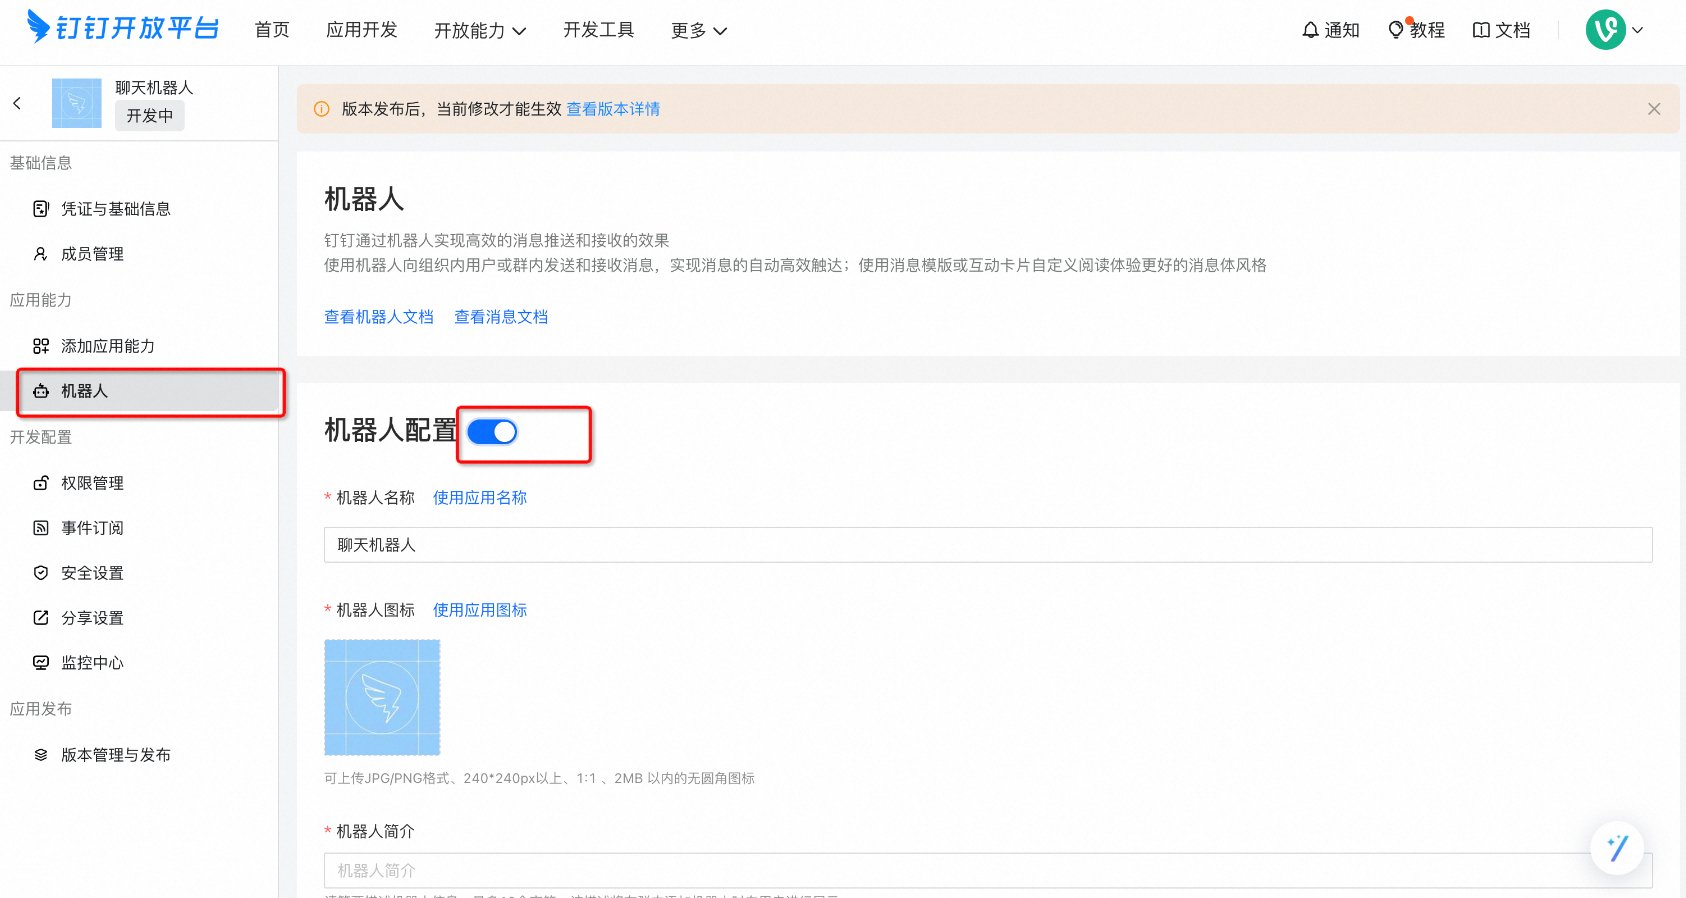Image resolution: width=1686 pixels, height=898 pixels.
Task: Open the 查看机器人文档 link
Action: point(379,317)
